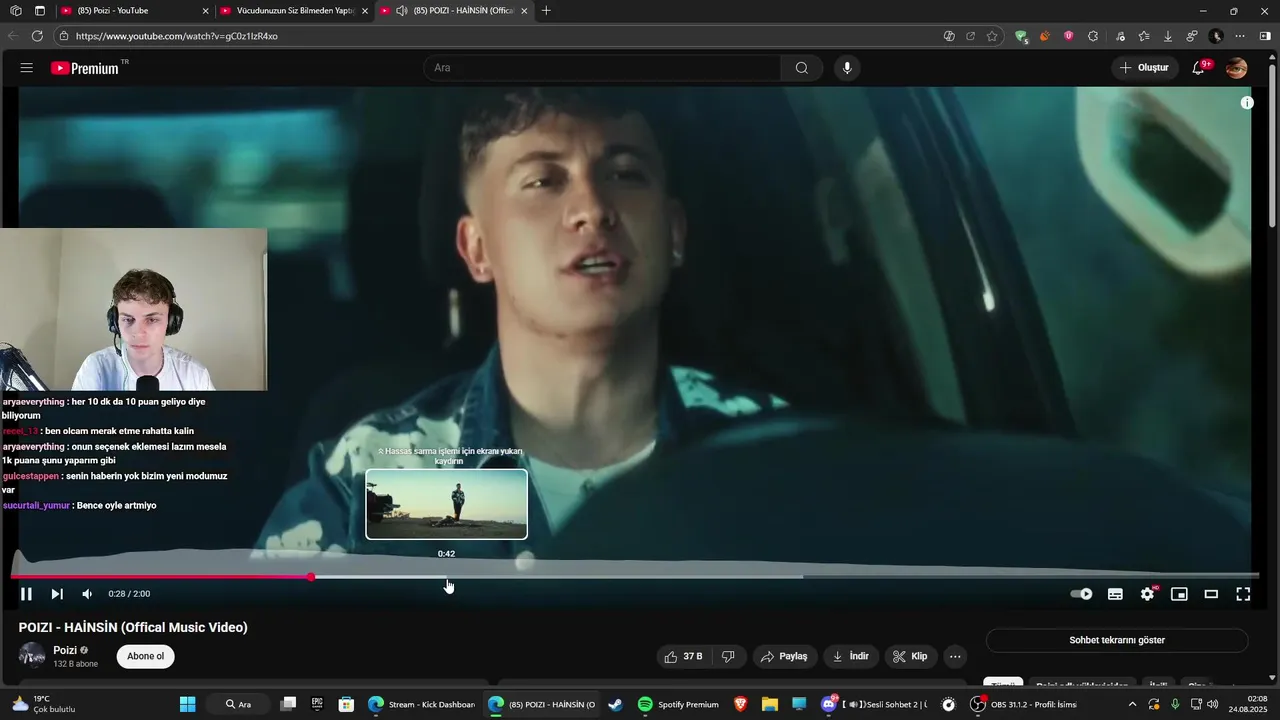Dislike the video
The image size is (1280, 720).
click(x=728, y=656)
